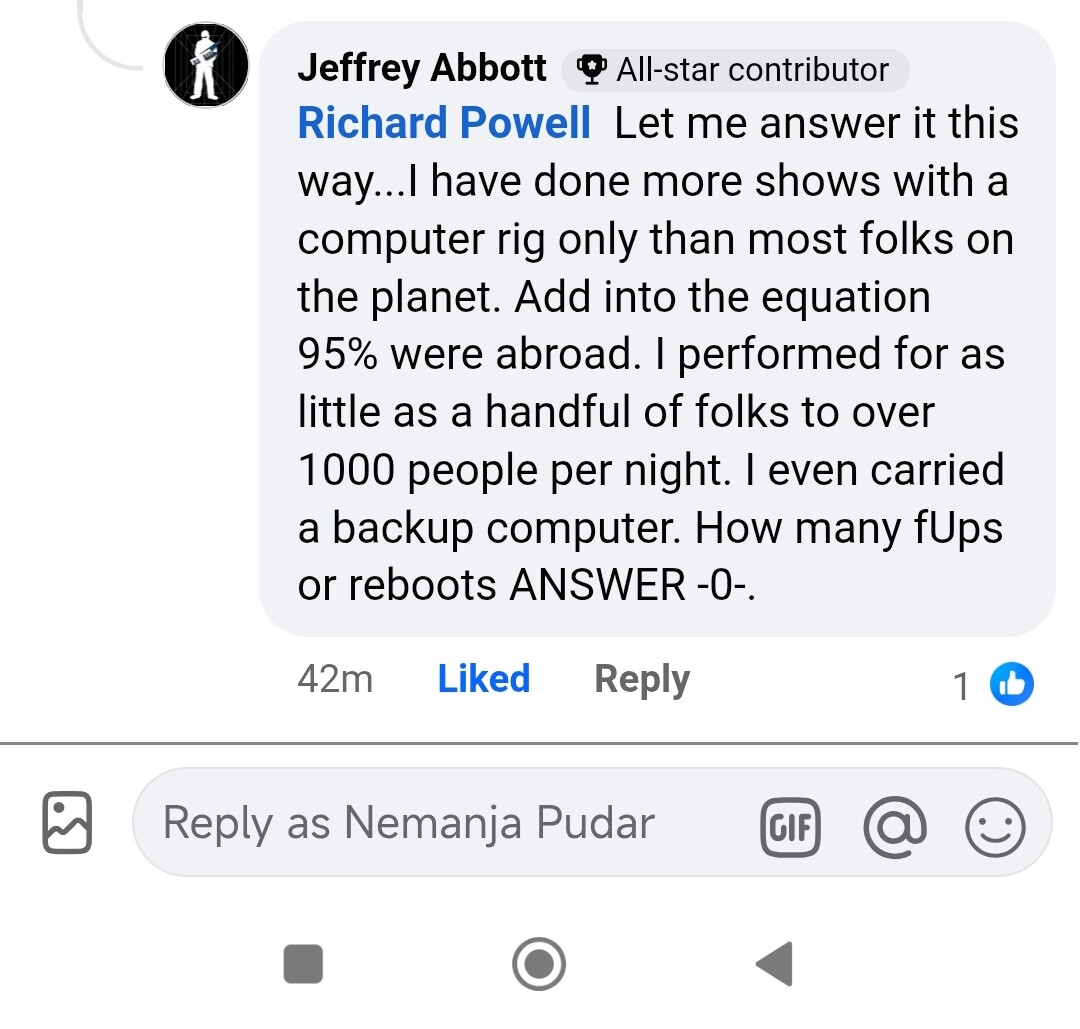1080x1029 pixels.
Task: Tap the blue thumbs-up reaction icon
Action: (x=1011, y=685)
